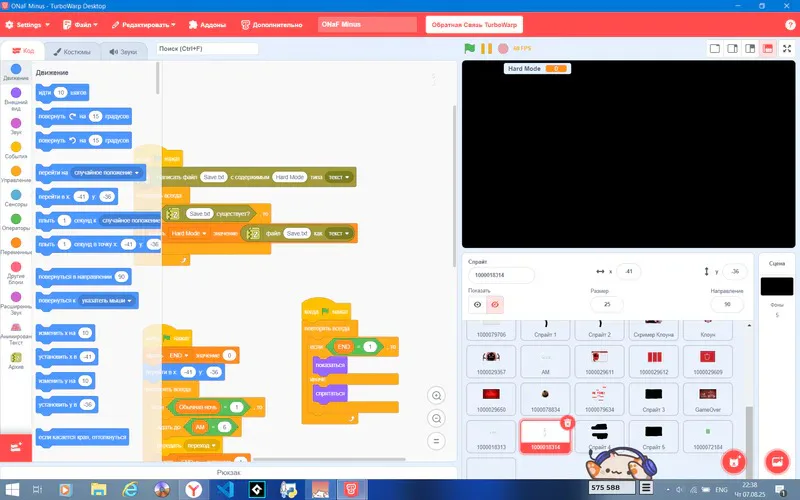
Task: Select the Расширение Звук category
Action: (16, 303)
